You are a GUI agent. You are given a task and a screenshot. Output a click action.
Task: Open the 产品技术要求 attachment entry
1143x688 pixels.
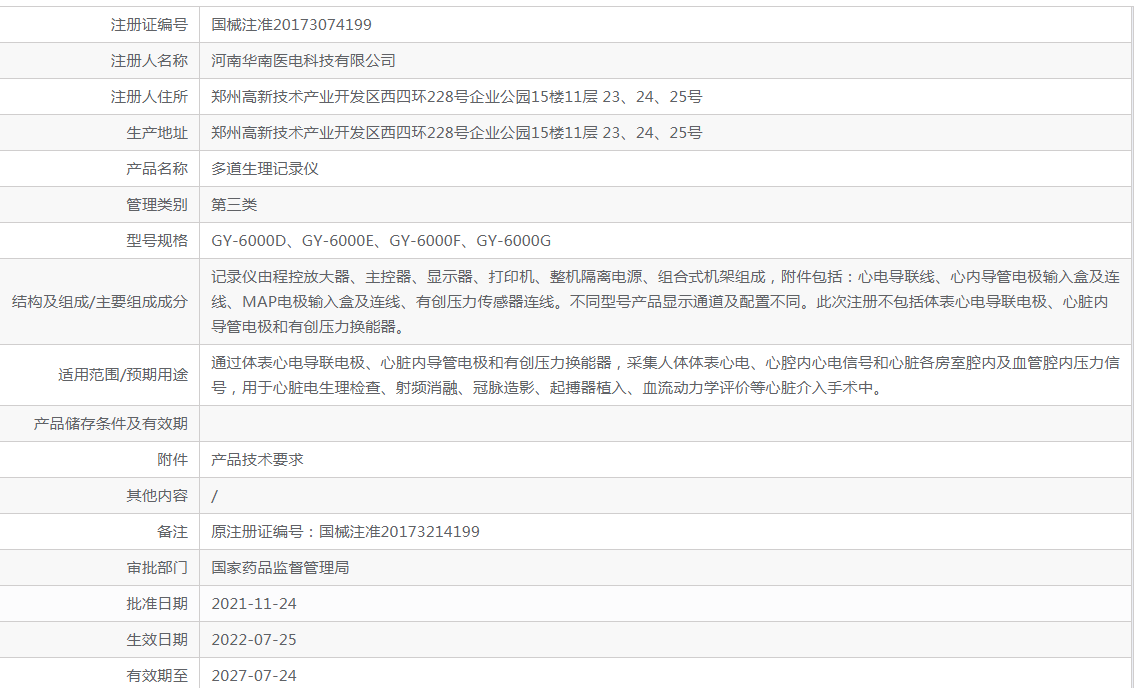pyautogui.click(x=257, y=460)
